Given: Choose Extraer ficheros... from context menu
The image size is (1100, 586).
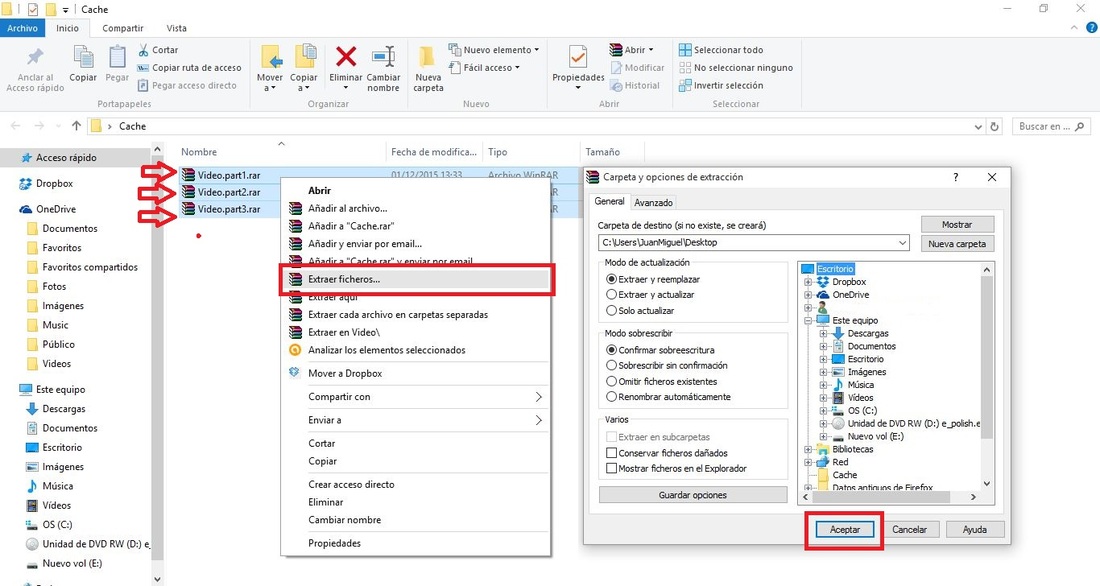Looking at the screenshot, I should tap(417, 279).
